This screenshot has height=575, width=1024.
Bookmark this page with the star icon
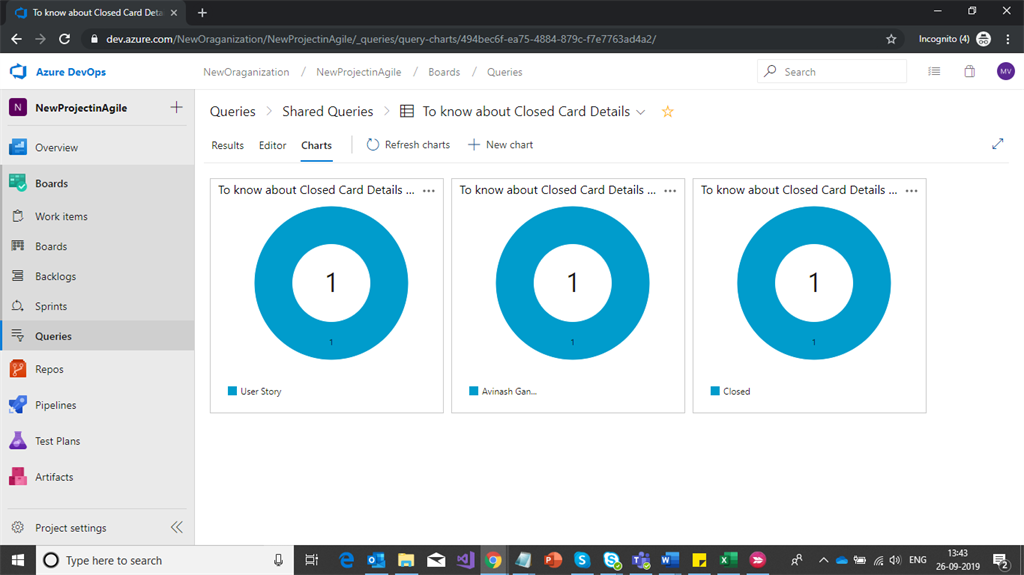891,39
